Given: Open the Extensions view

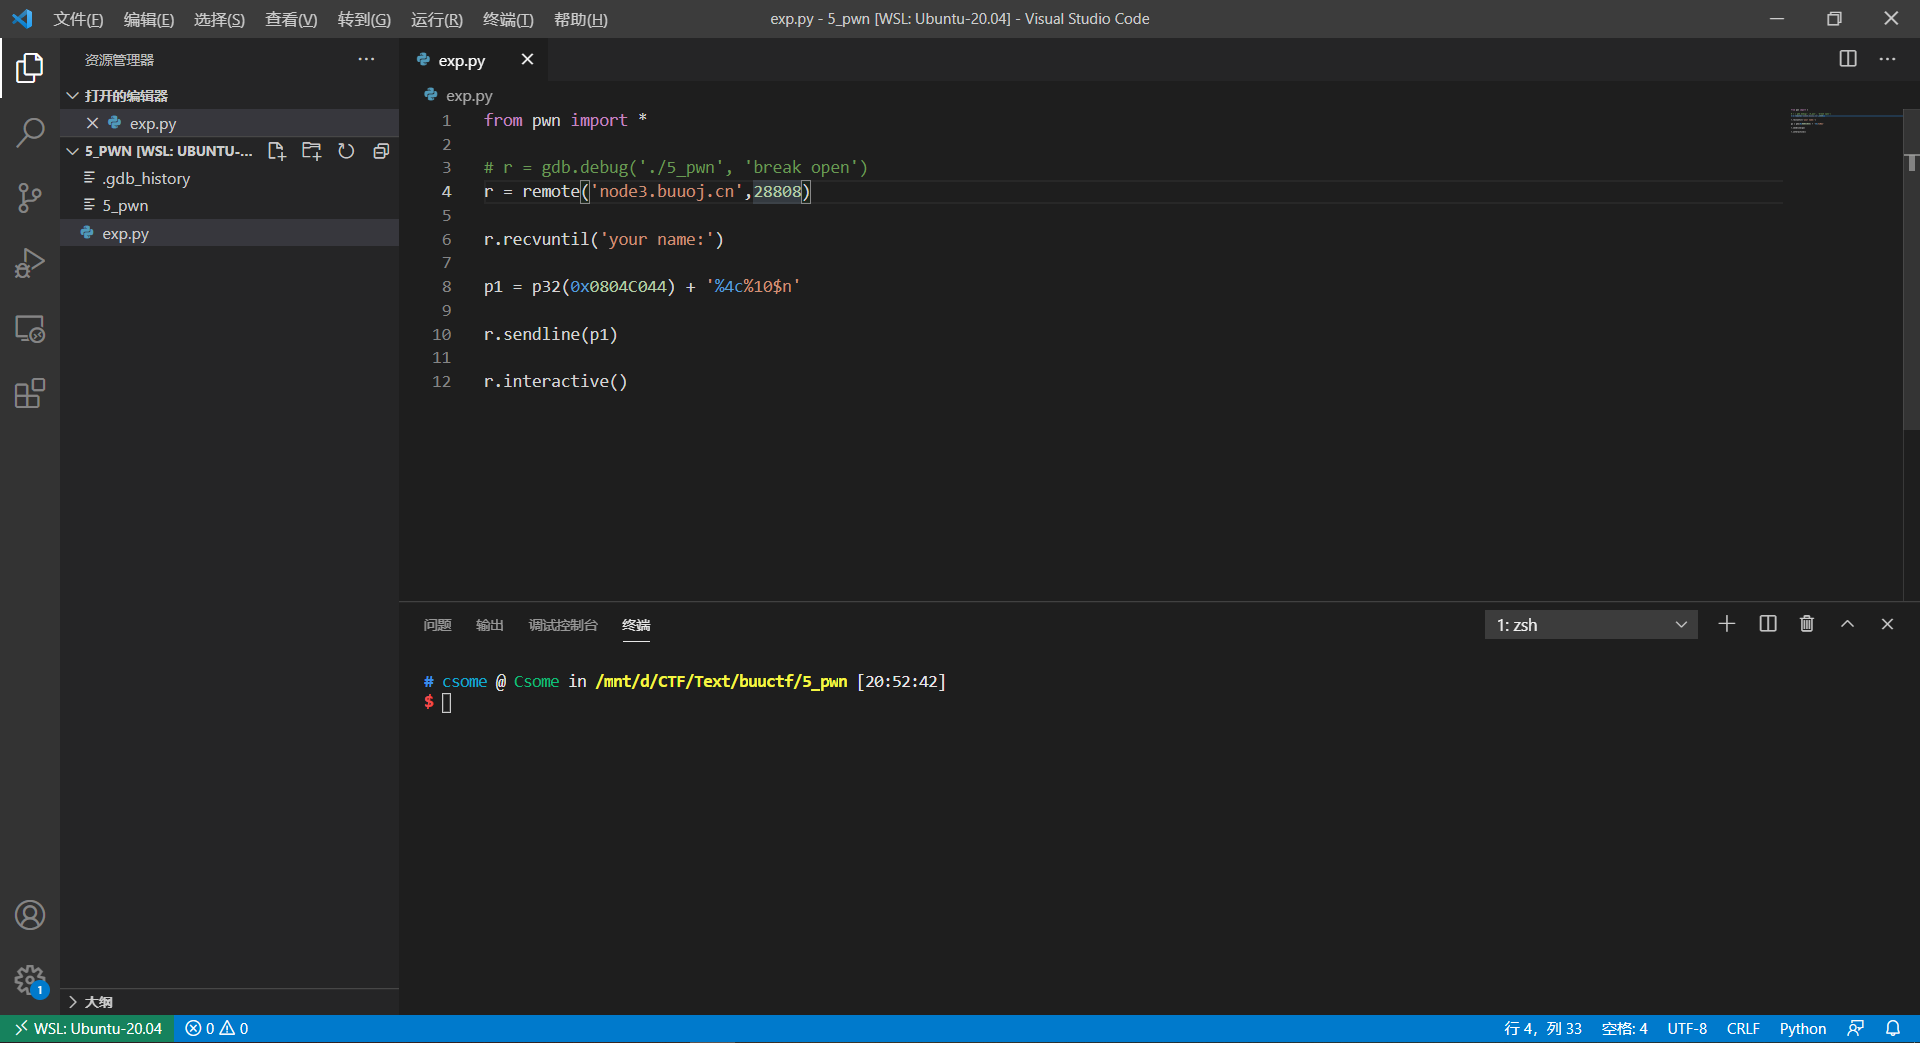Looking at the screenshot, I should coord(30,394).
